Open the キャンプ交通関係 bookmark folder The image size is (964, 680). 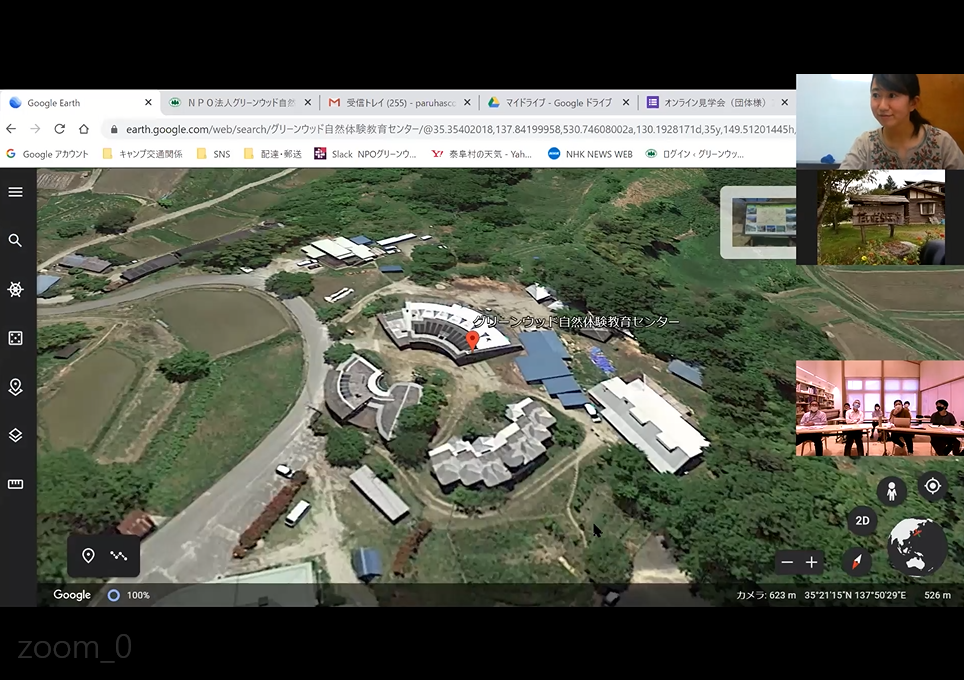click(143, 154)
